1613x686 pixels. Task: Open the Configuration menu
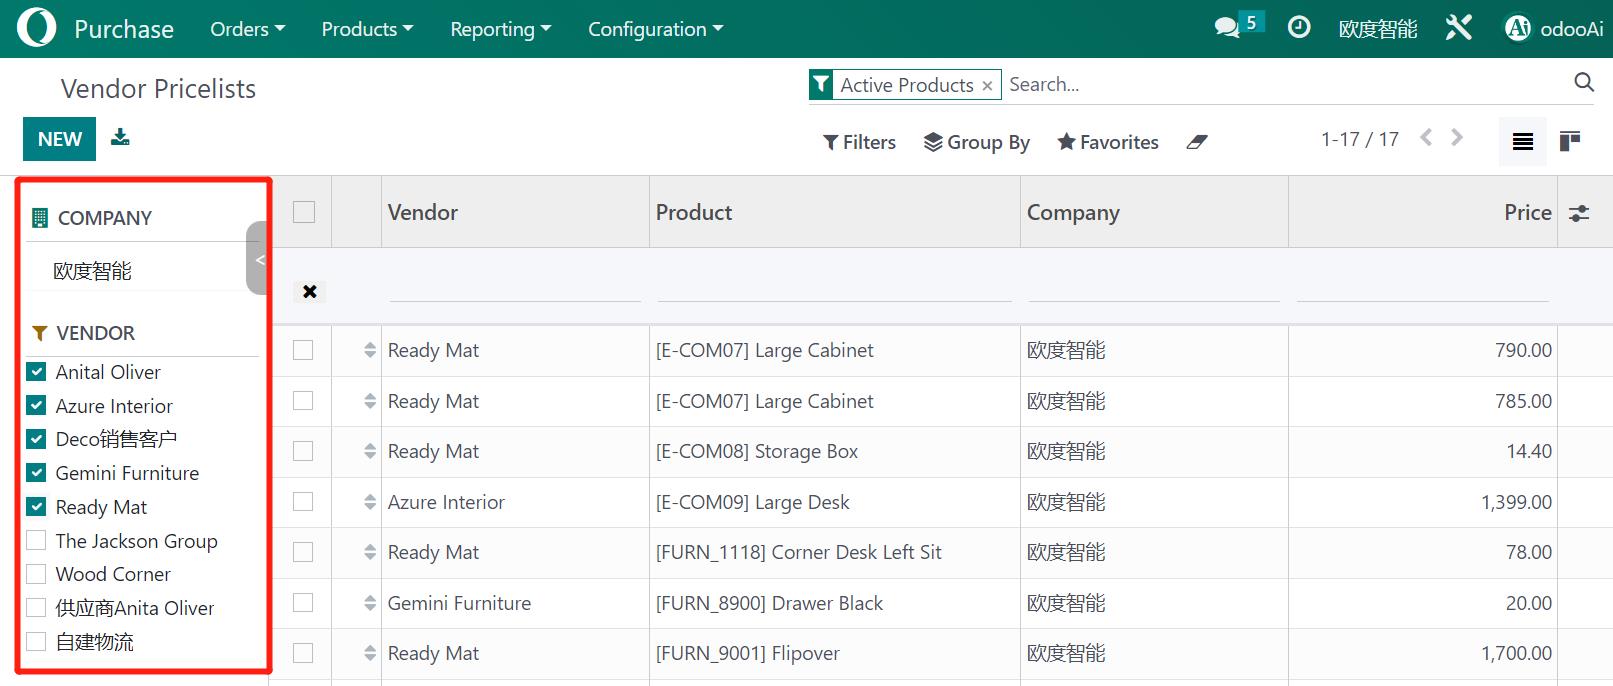click(x=655, y=29)
